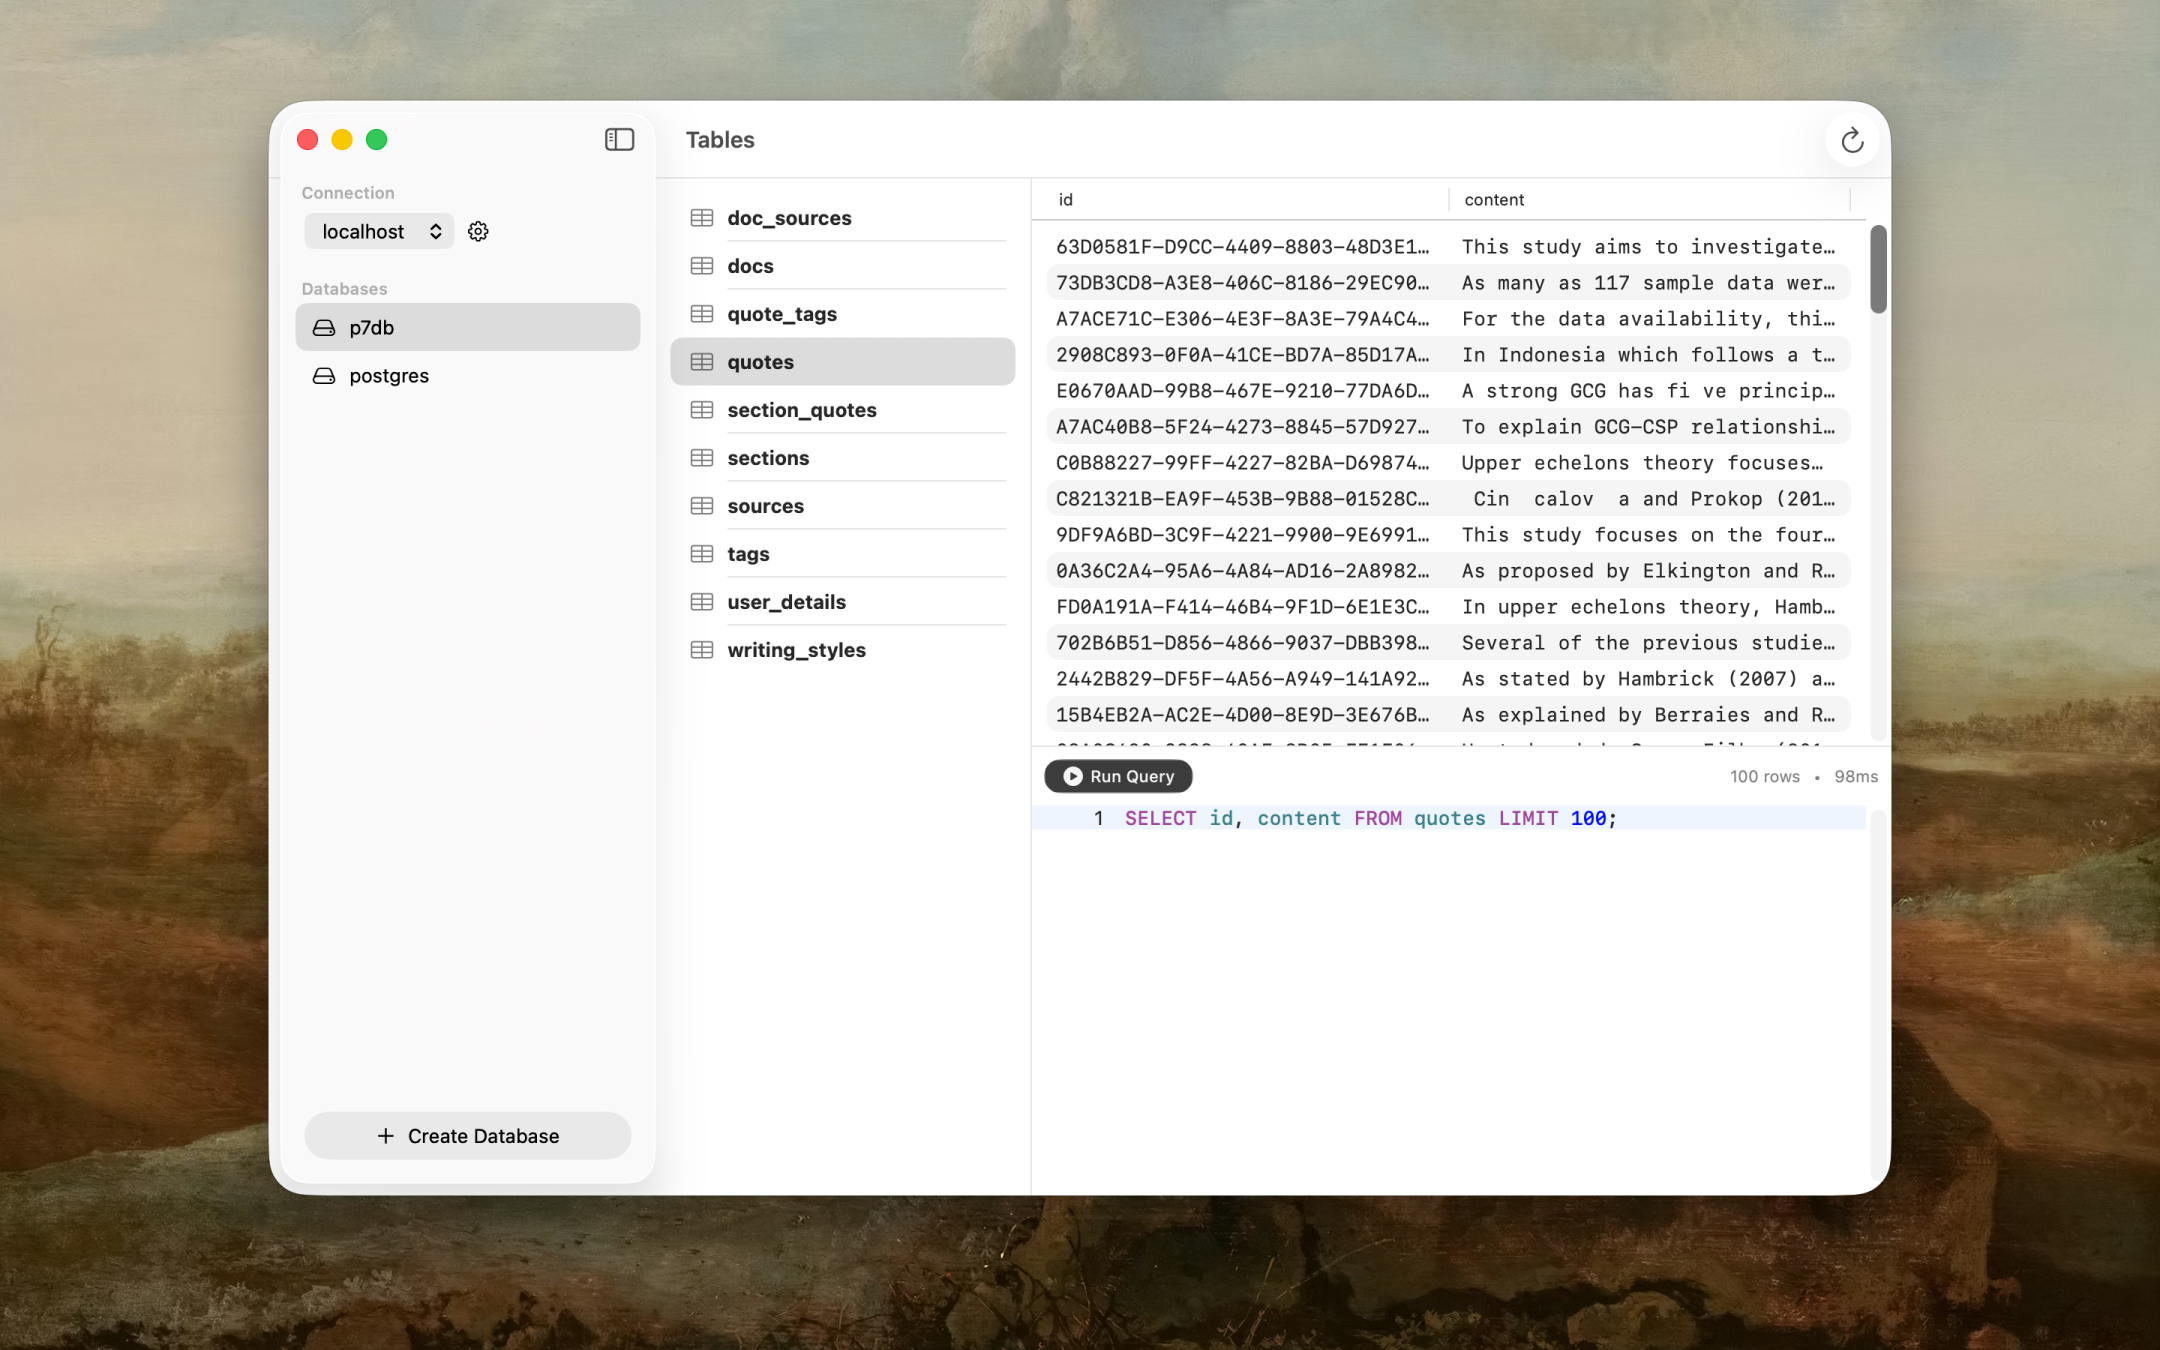Open the sections table
Image resolution: width=2160 pixels, height=1350 pixels.
tap(768, 457)
